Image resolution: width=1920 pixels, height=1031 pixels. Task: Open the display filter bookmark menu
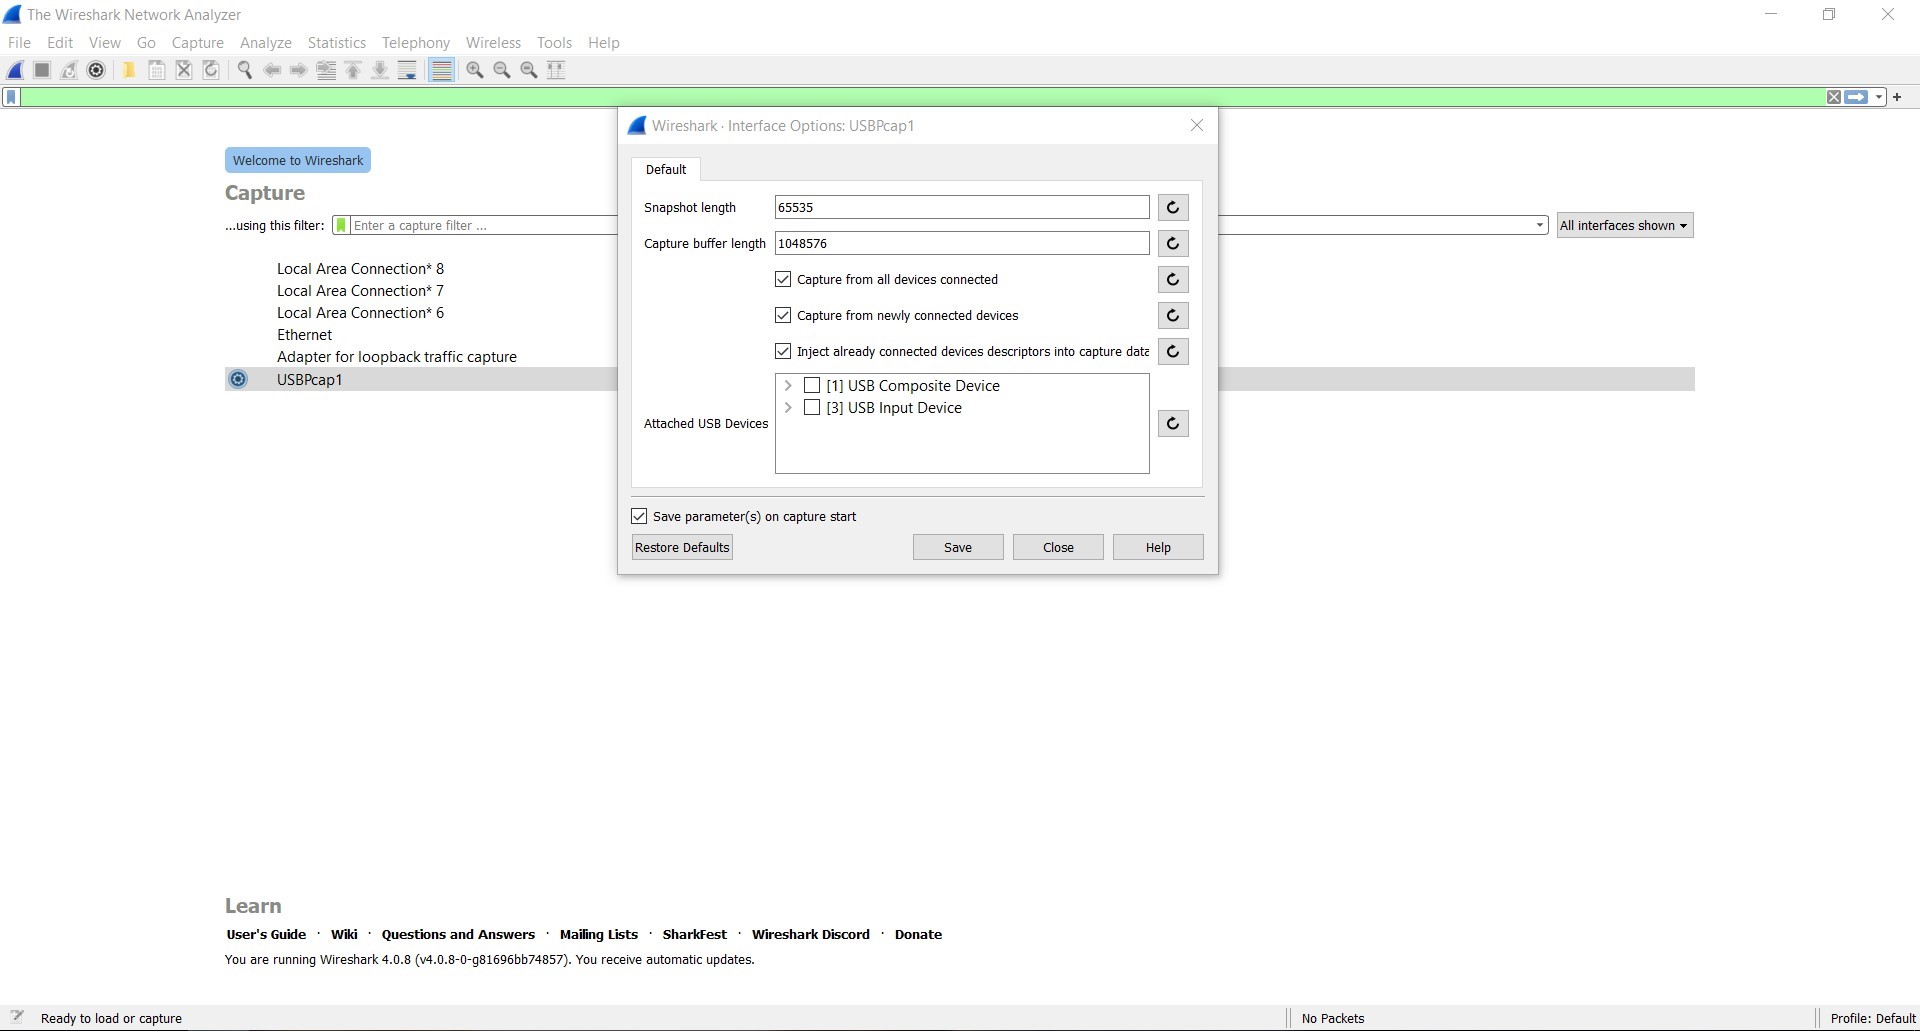tap(11, 97)
